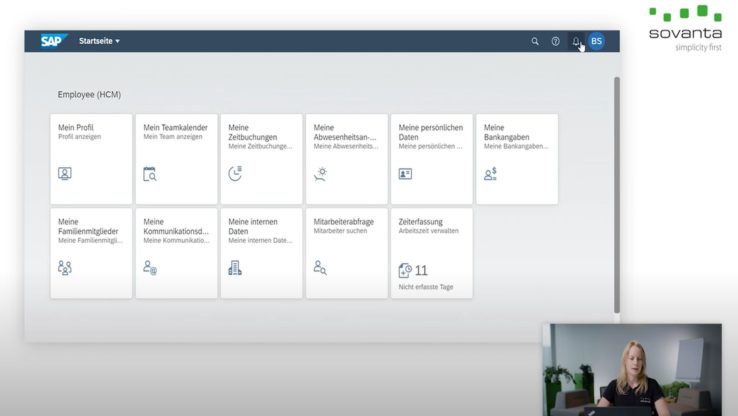This screenshot has width=738, height=416.
Task: Open the Zeiterfassung tile showing 11 days
Action: (431, 252)
